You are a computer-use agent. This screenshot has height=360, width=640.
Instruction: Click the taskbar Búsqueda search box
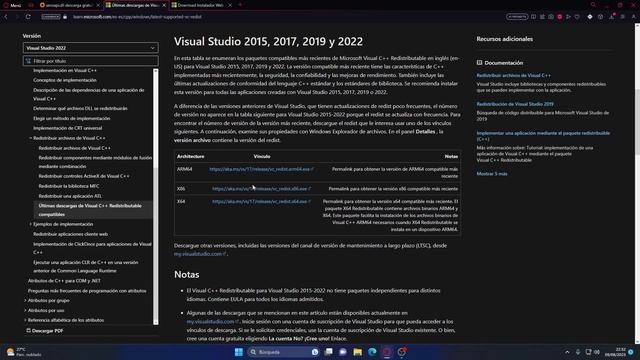pos(283,352)
